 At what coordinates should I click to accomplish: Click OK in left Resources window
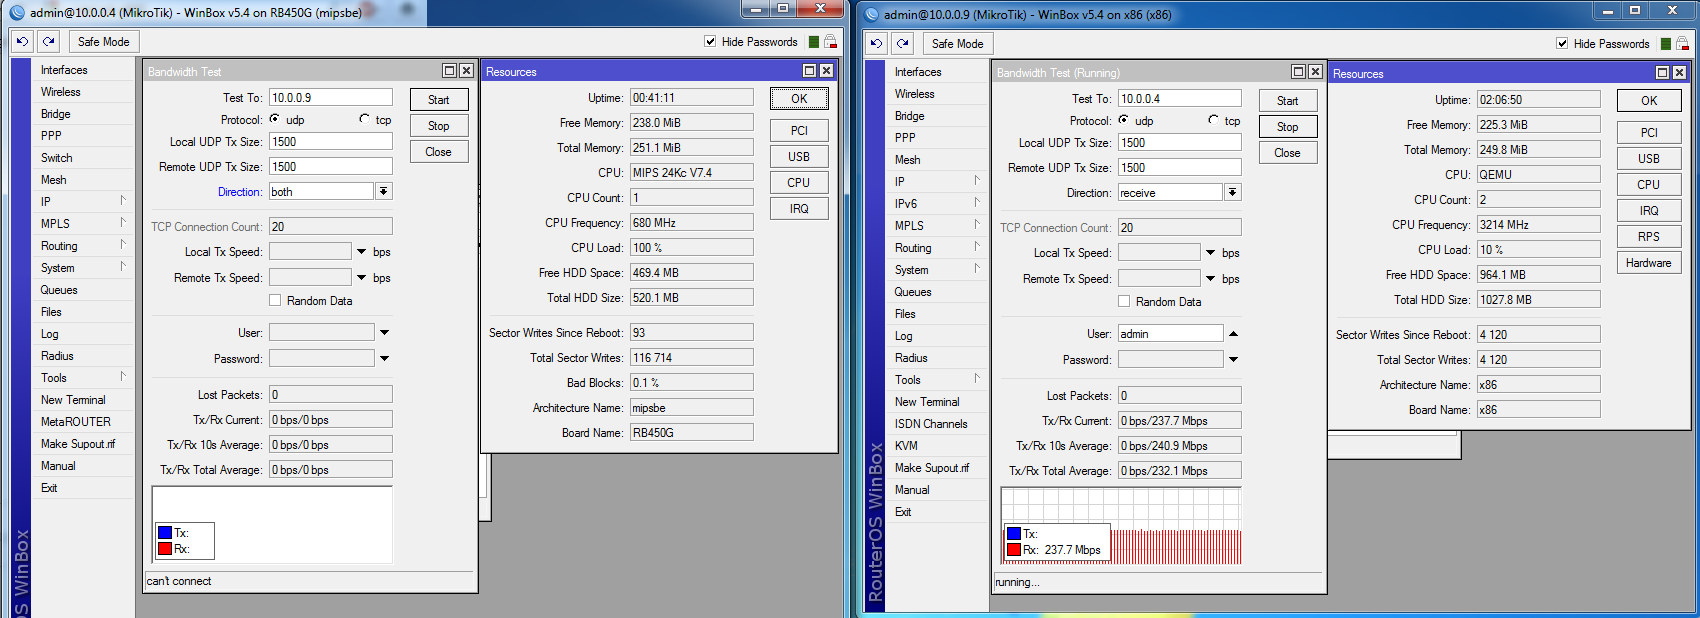(x=799, y=99)
